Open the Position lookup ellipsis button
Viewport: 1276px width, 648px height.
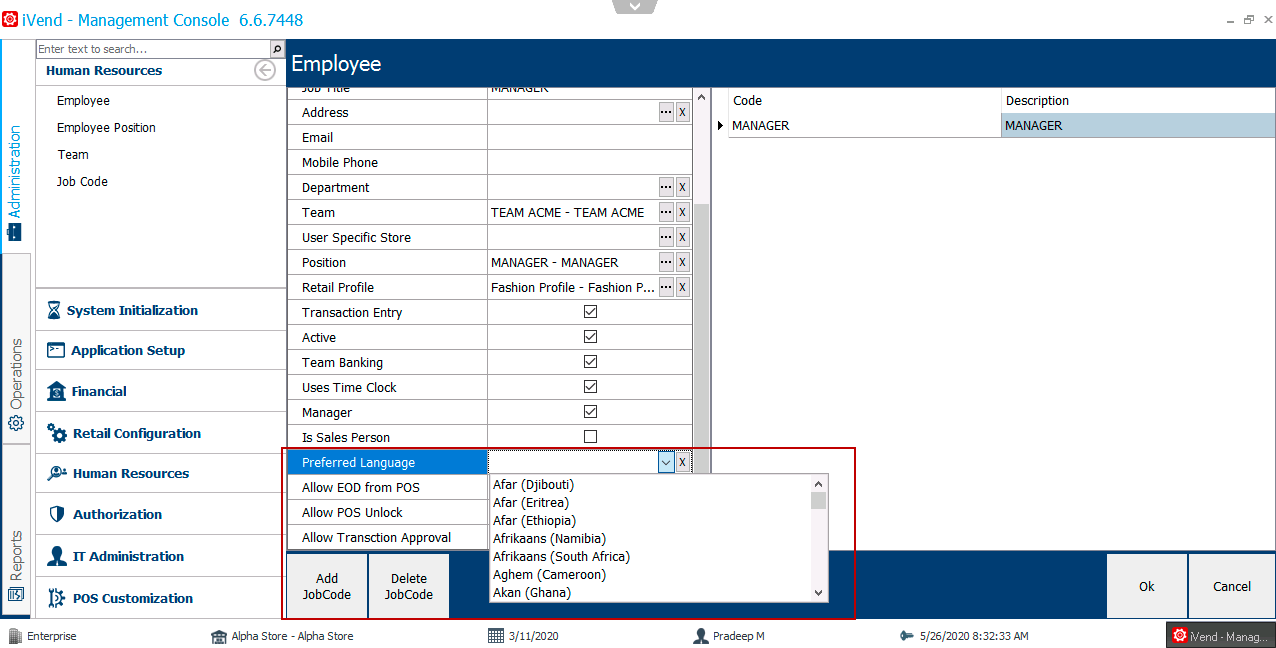pyautogui.click(x=666, y=263)
